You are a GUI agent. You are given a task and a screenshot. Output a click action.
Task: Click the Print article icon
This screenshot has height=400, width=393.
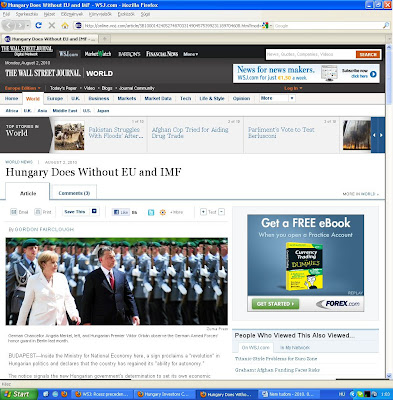coord(38,212)
